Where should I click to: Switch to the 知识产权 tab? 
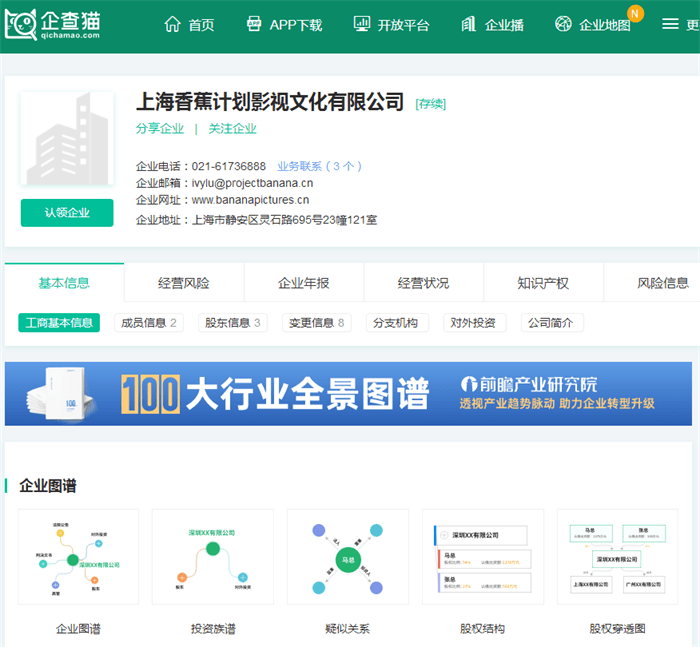(x=543, y=283)
